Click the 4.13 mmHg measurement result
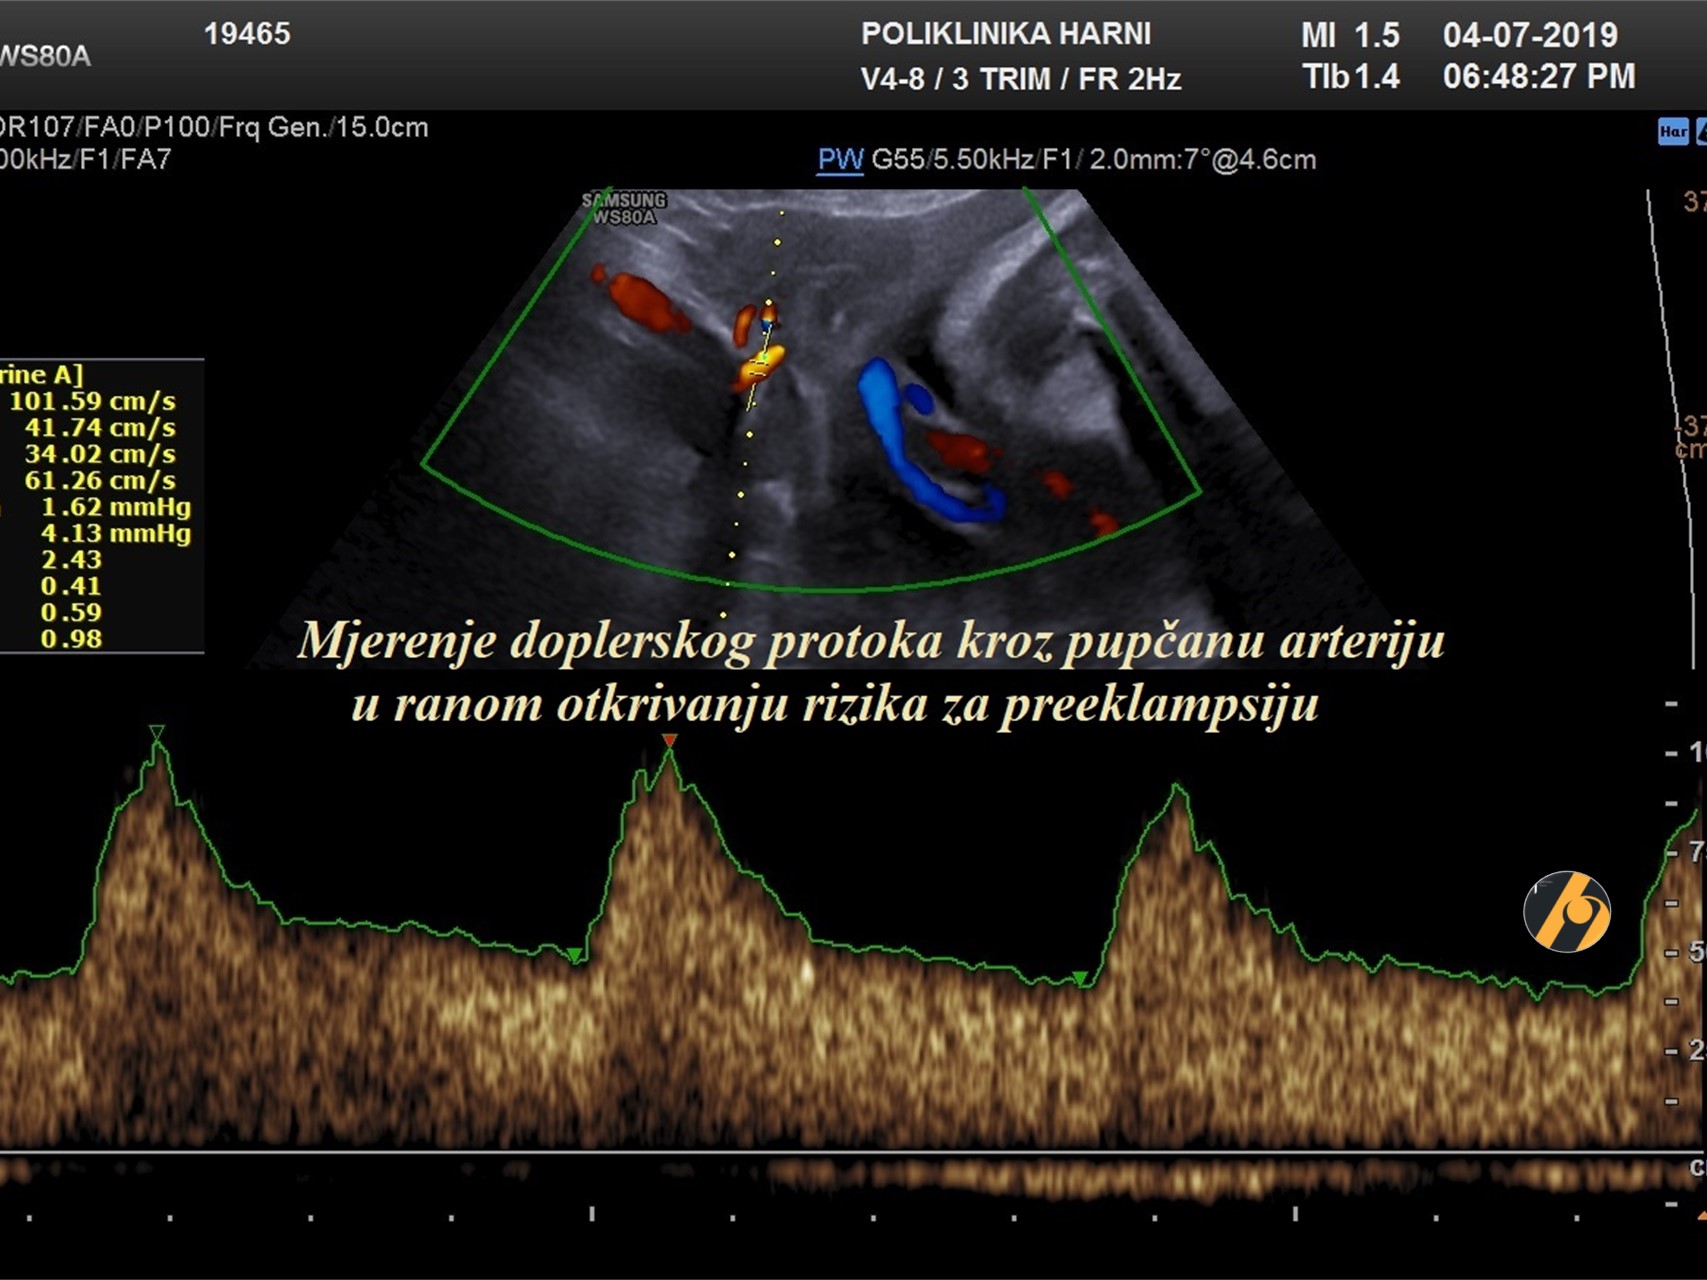1707x1280 pixels. (x=115, y=533)
